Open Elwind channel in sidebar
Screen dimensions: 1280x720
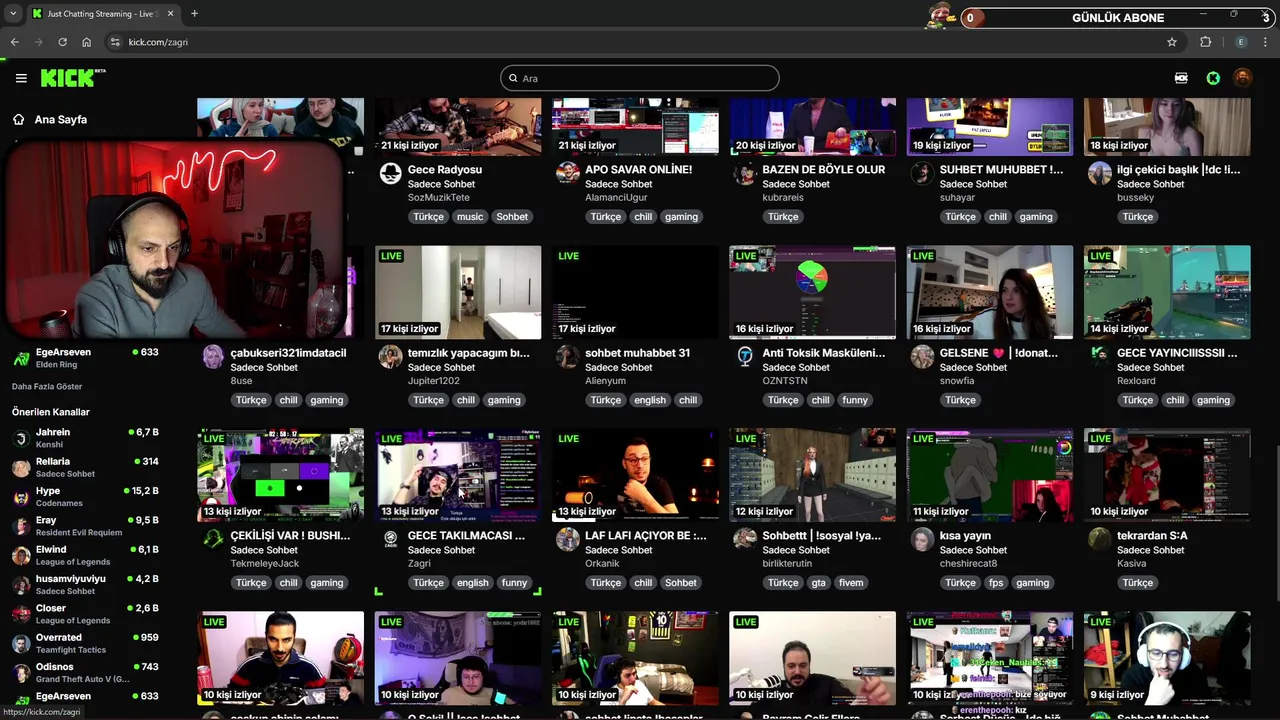pos(85,555)
